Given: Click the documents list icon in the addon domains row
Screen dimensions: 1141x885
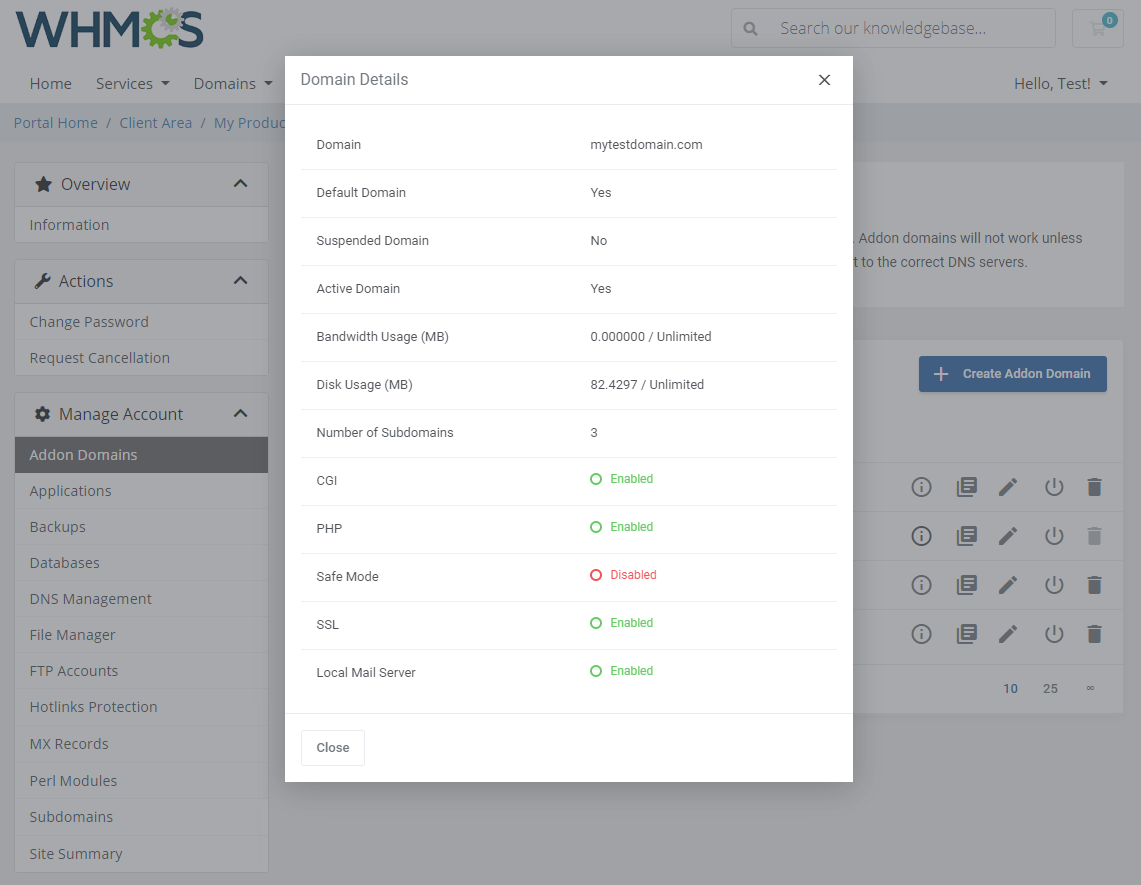Looking at the screenshot, I should pos(966,487).
